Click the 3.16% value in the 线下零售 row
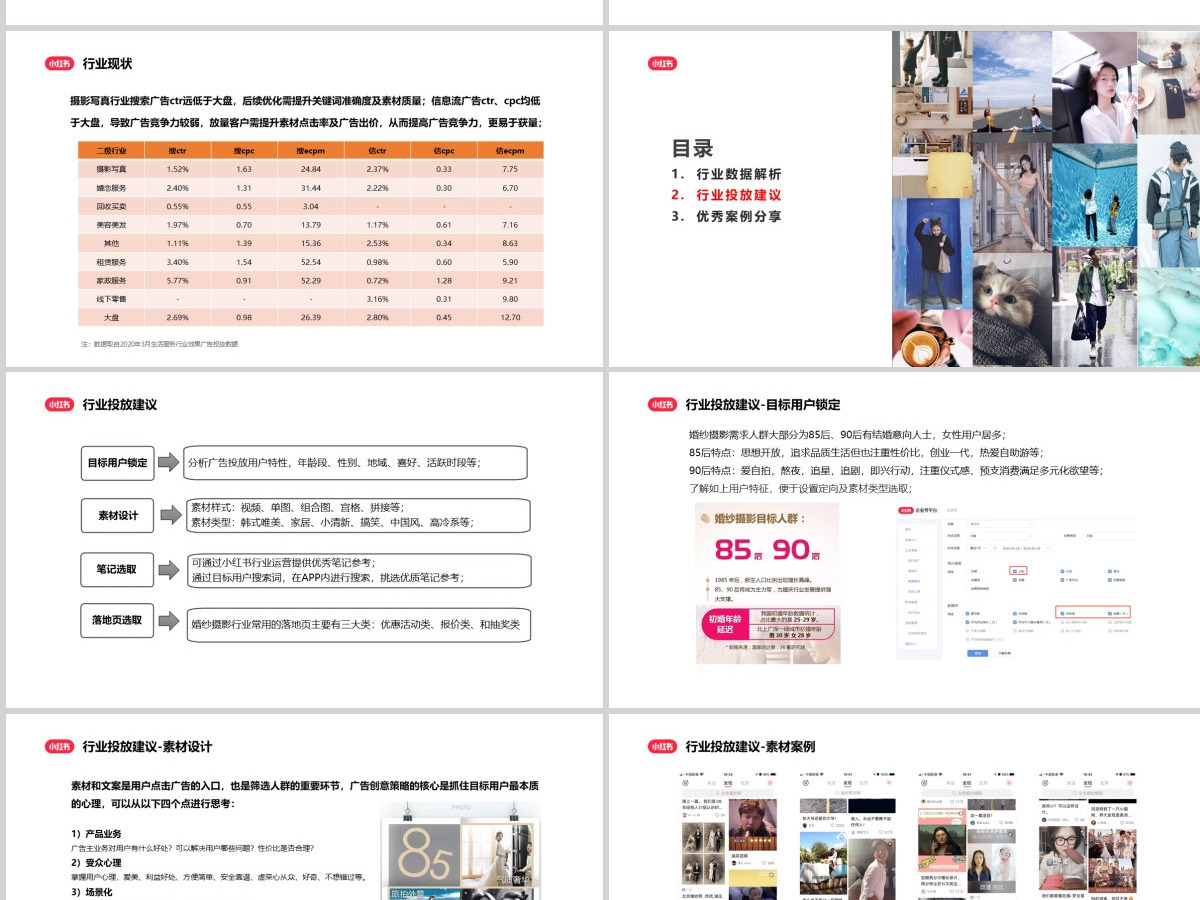This screenshot has width=1200, height=900. click(x=377, y=299)
